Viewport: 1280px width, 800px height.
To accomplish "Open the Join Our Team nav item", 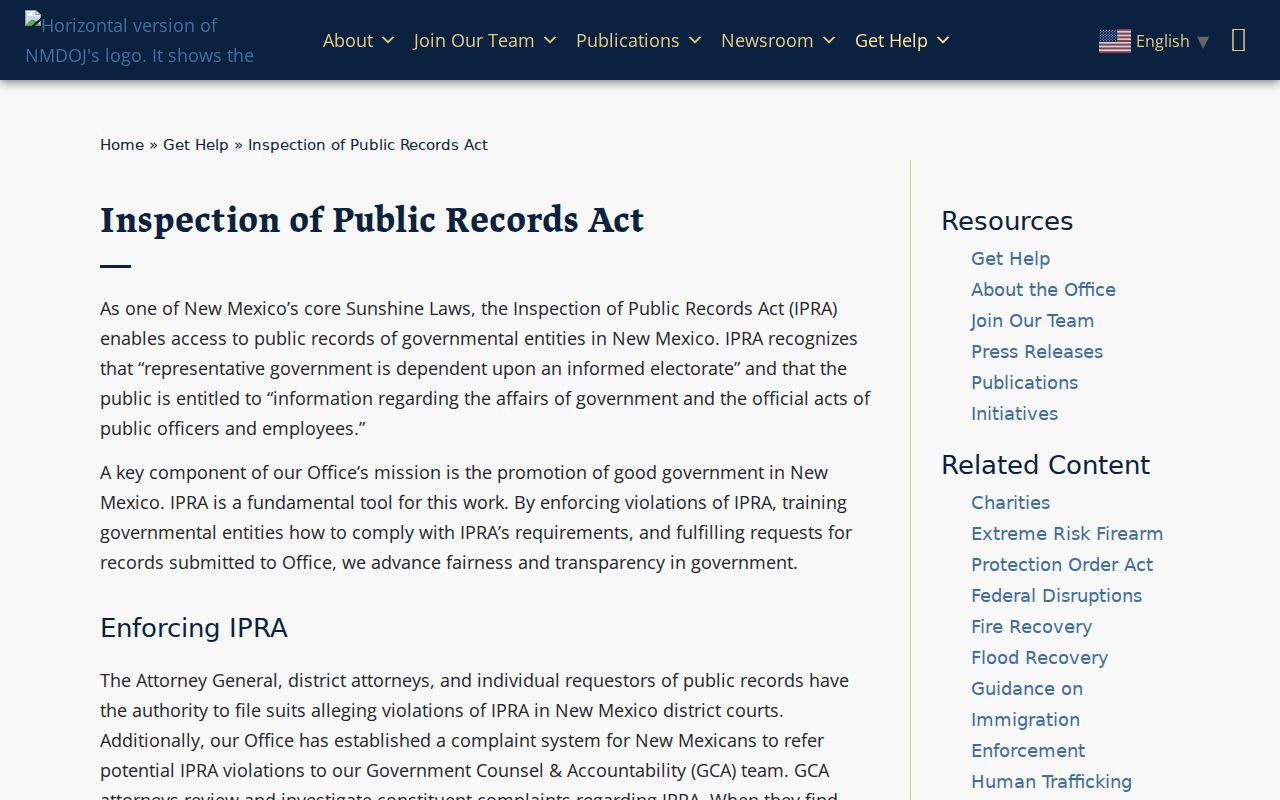I will click(474, 40).
